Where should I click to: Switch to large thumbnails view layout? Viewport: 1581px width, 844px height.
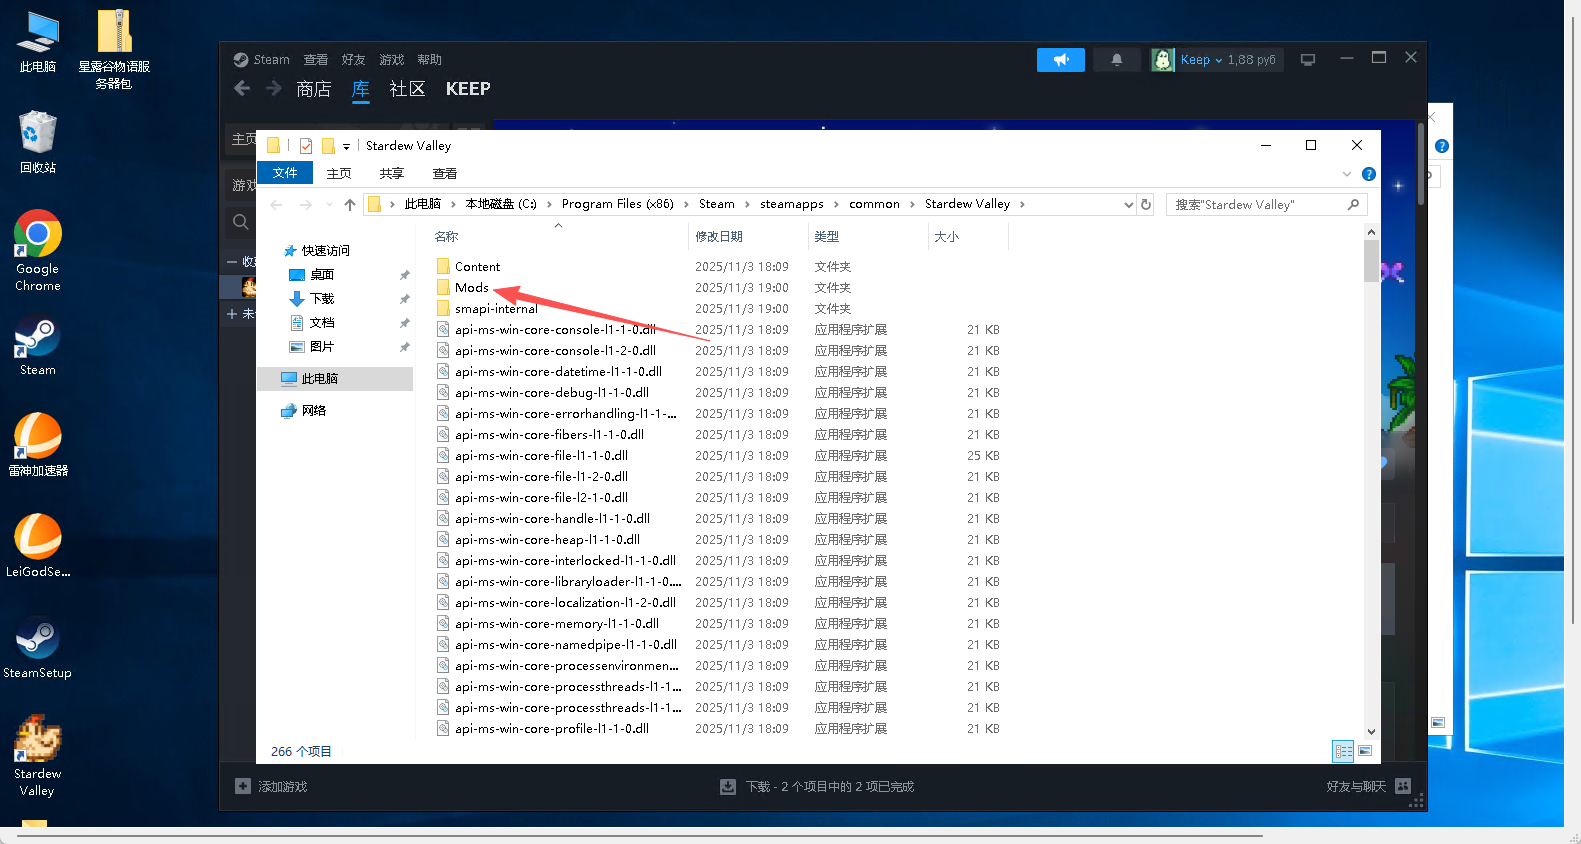click(x=1365, y=751)
